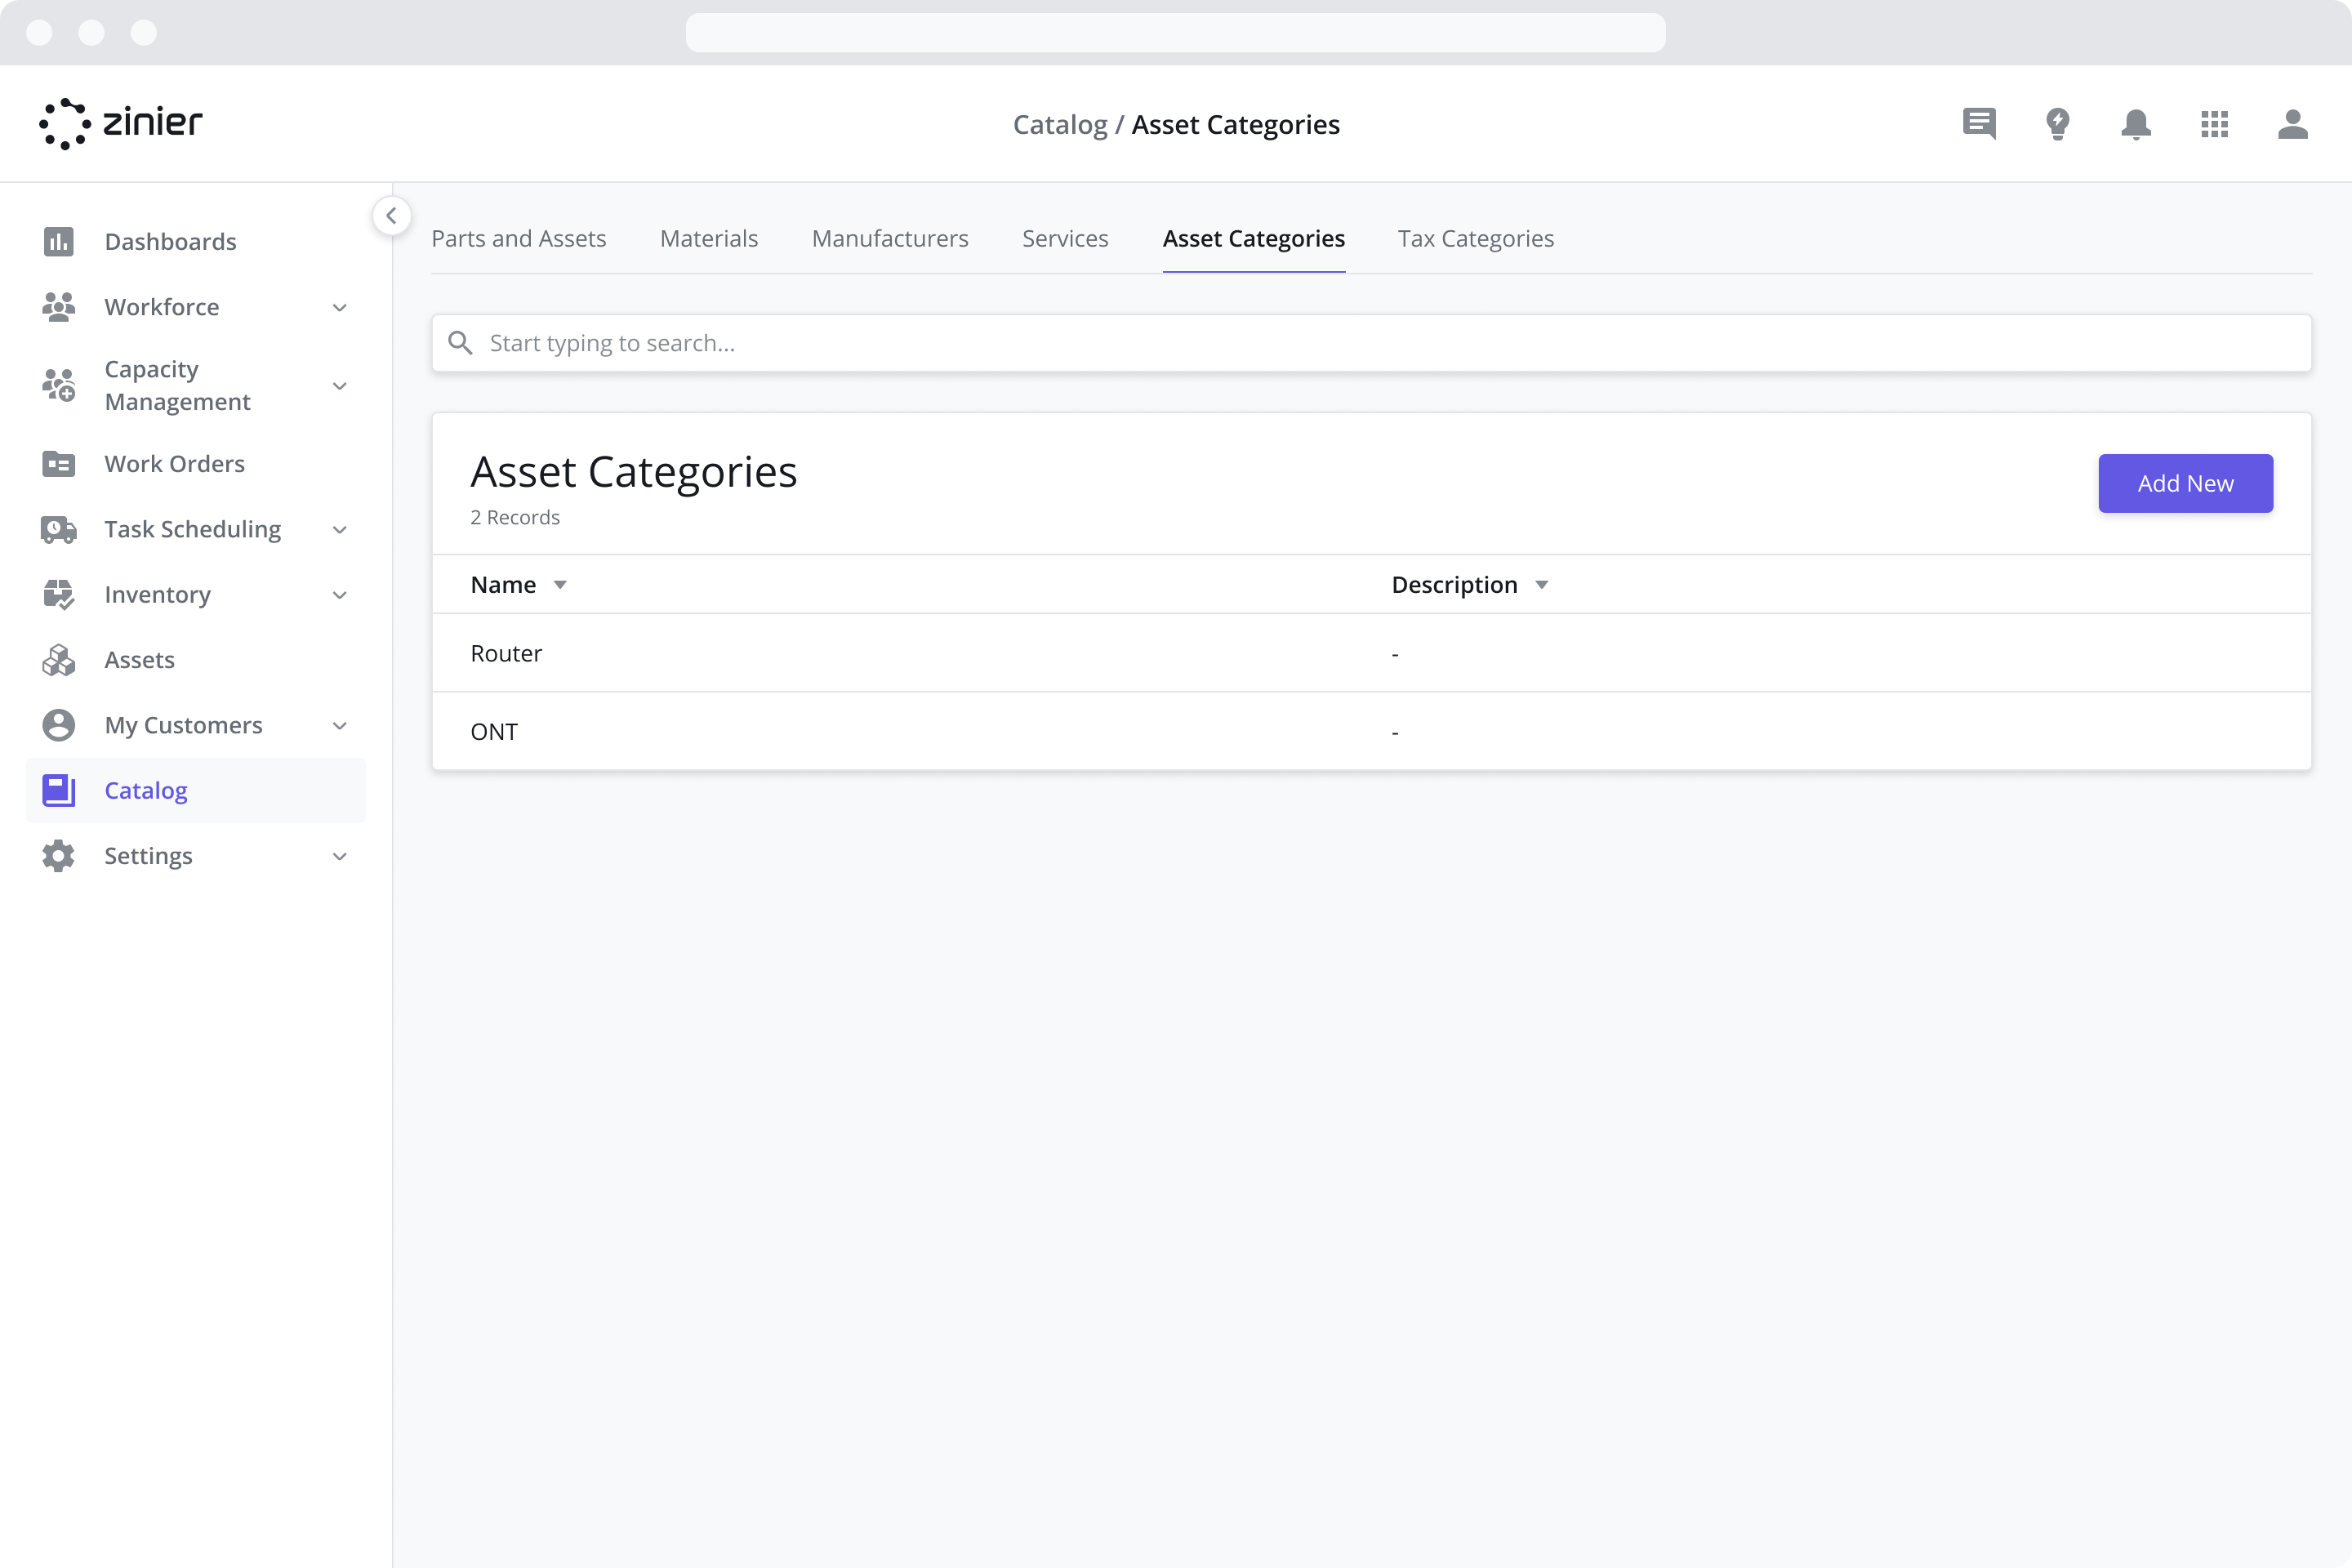Open the Description column sort dropdown

coord(1541,585)
